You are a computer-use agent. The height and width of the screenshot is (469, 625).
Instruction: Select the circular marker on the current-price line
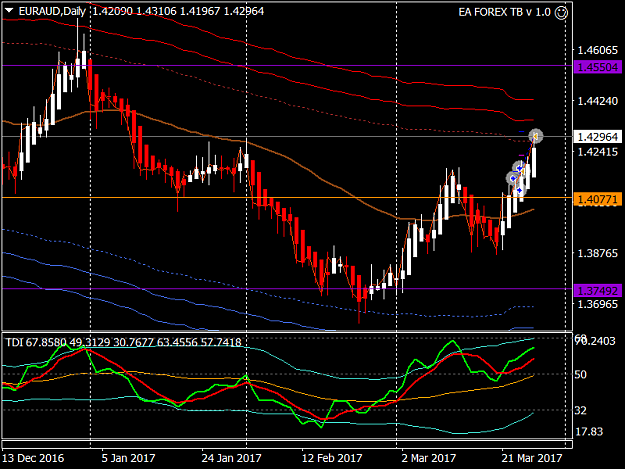tap(536, 136)
